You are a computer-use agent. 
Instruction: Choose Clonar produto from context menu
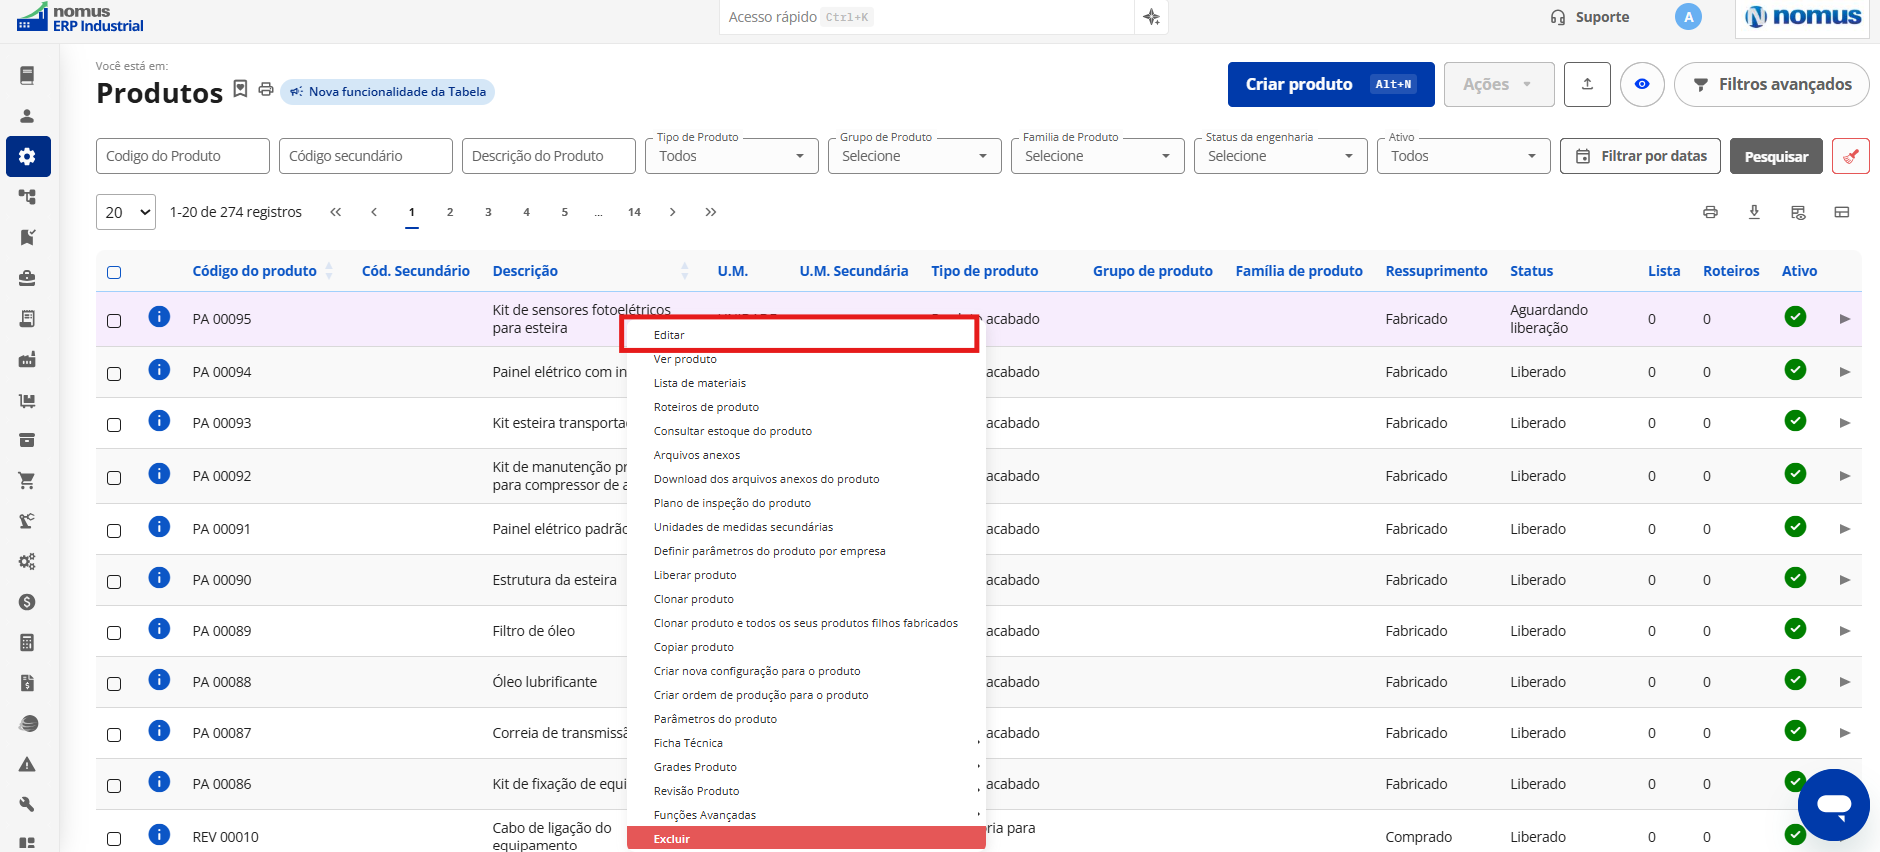(x=694, y=599)
